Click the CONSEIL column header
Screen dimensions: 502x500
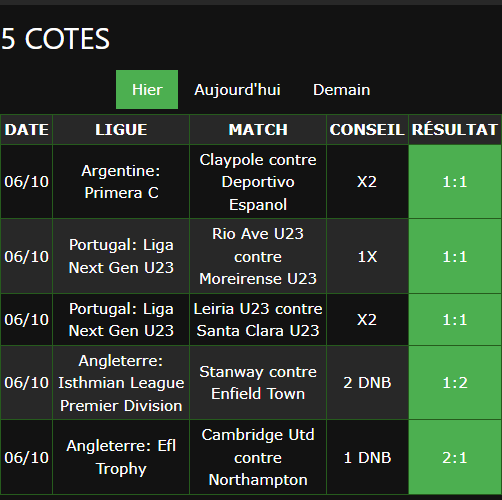tap(367, 130)
